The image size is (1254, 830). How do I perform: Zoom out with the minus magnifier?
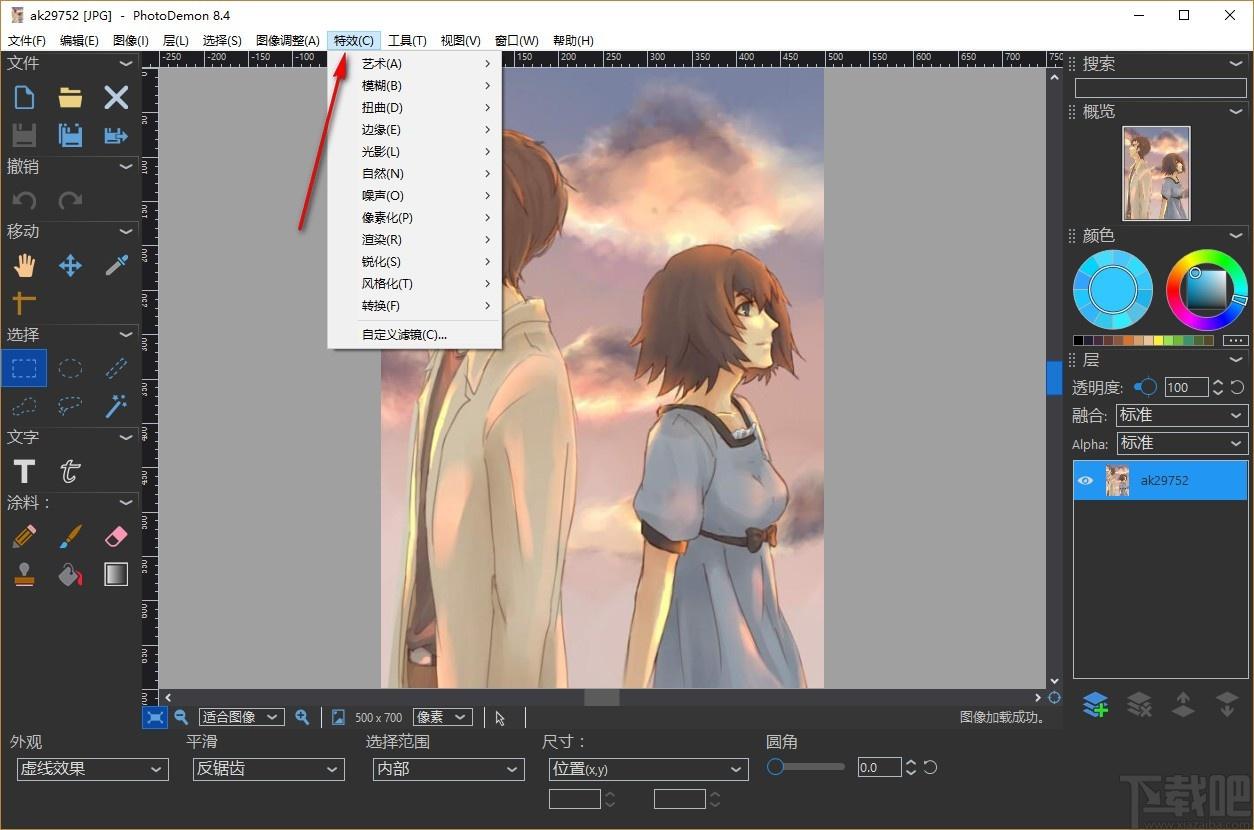pos(181,717)
